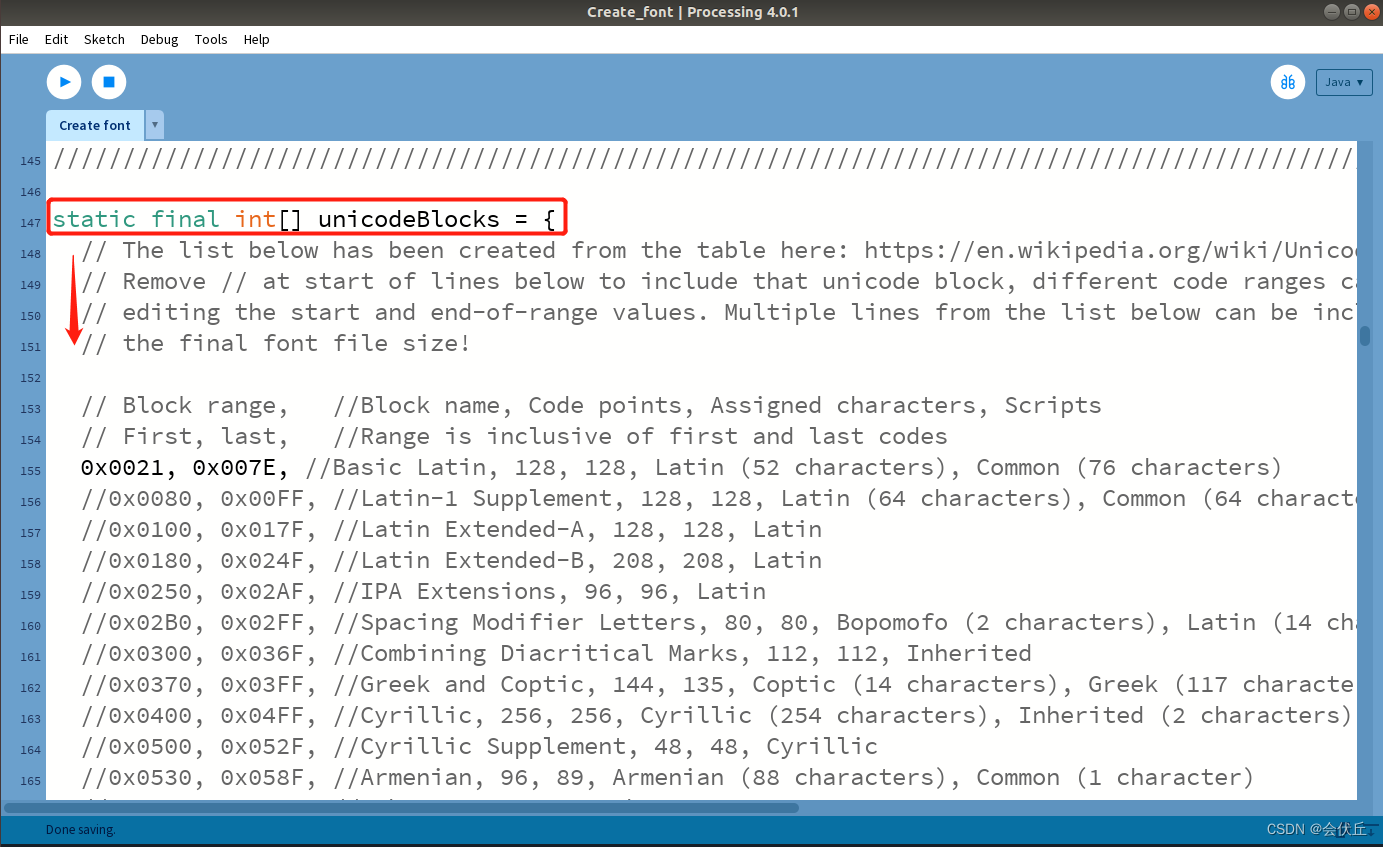Click line number 165 in the gutter
Image resolution: width=1383 pixels, height=847 pixels.
pos(30,780)
